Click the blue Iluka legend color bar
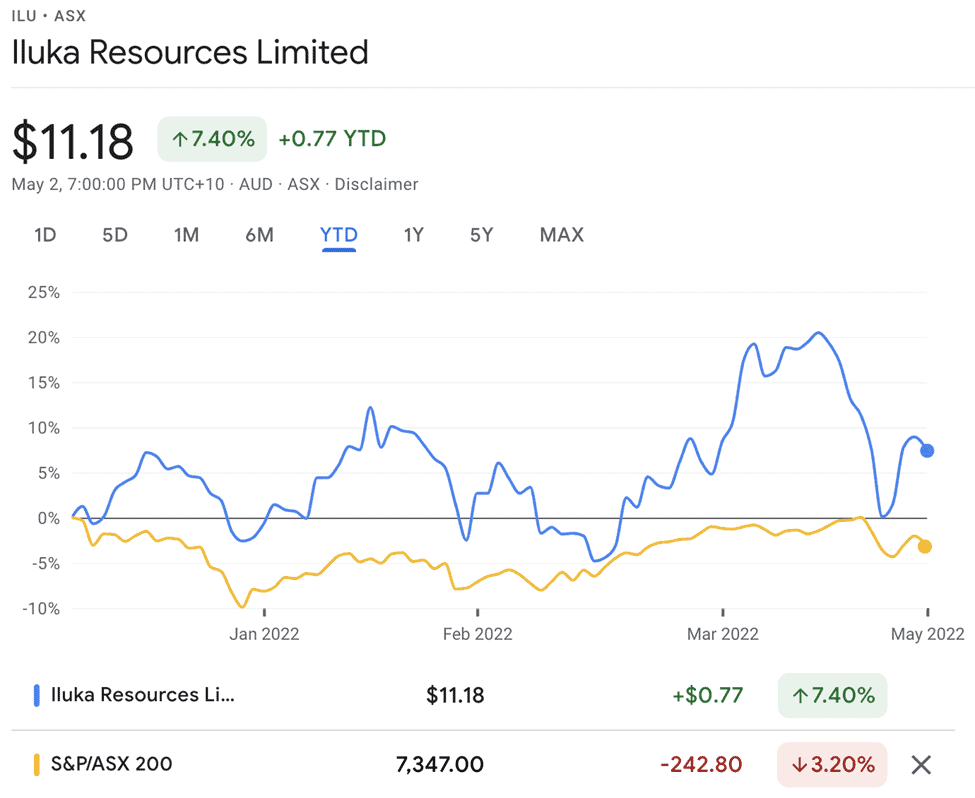This screenshot has width=975, height=798. pyautogui.click(x=36, y=695)
